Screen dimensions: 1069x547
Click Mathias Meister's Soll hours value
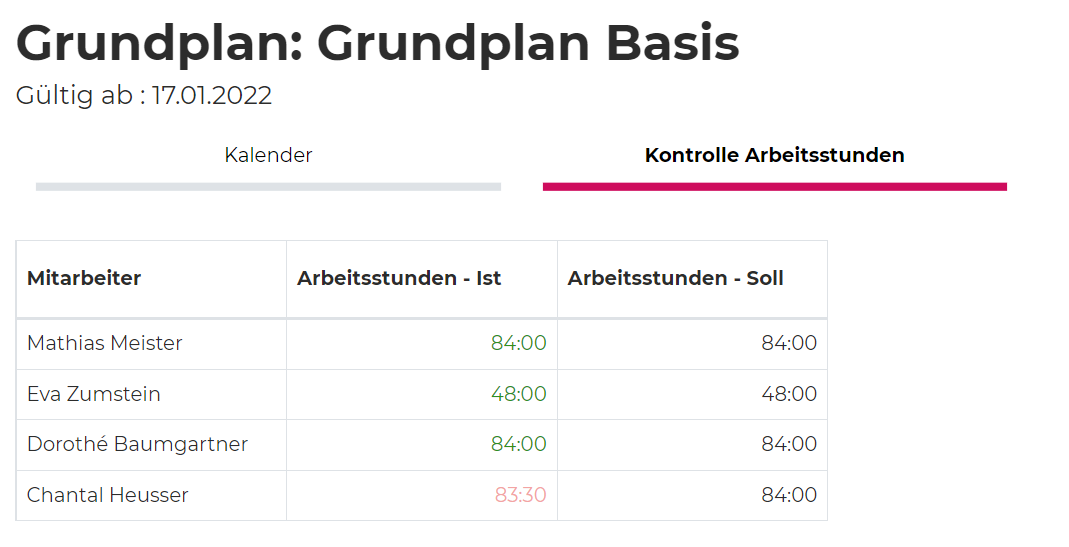(789, 343)
